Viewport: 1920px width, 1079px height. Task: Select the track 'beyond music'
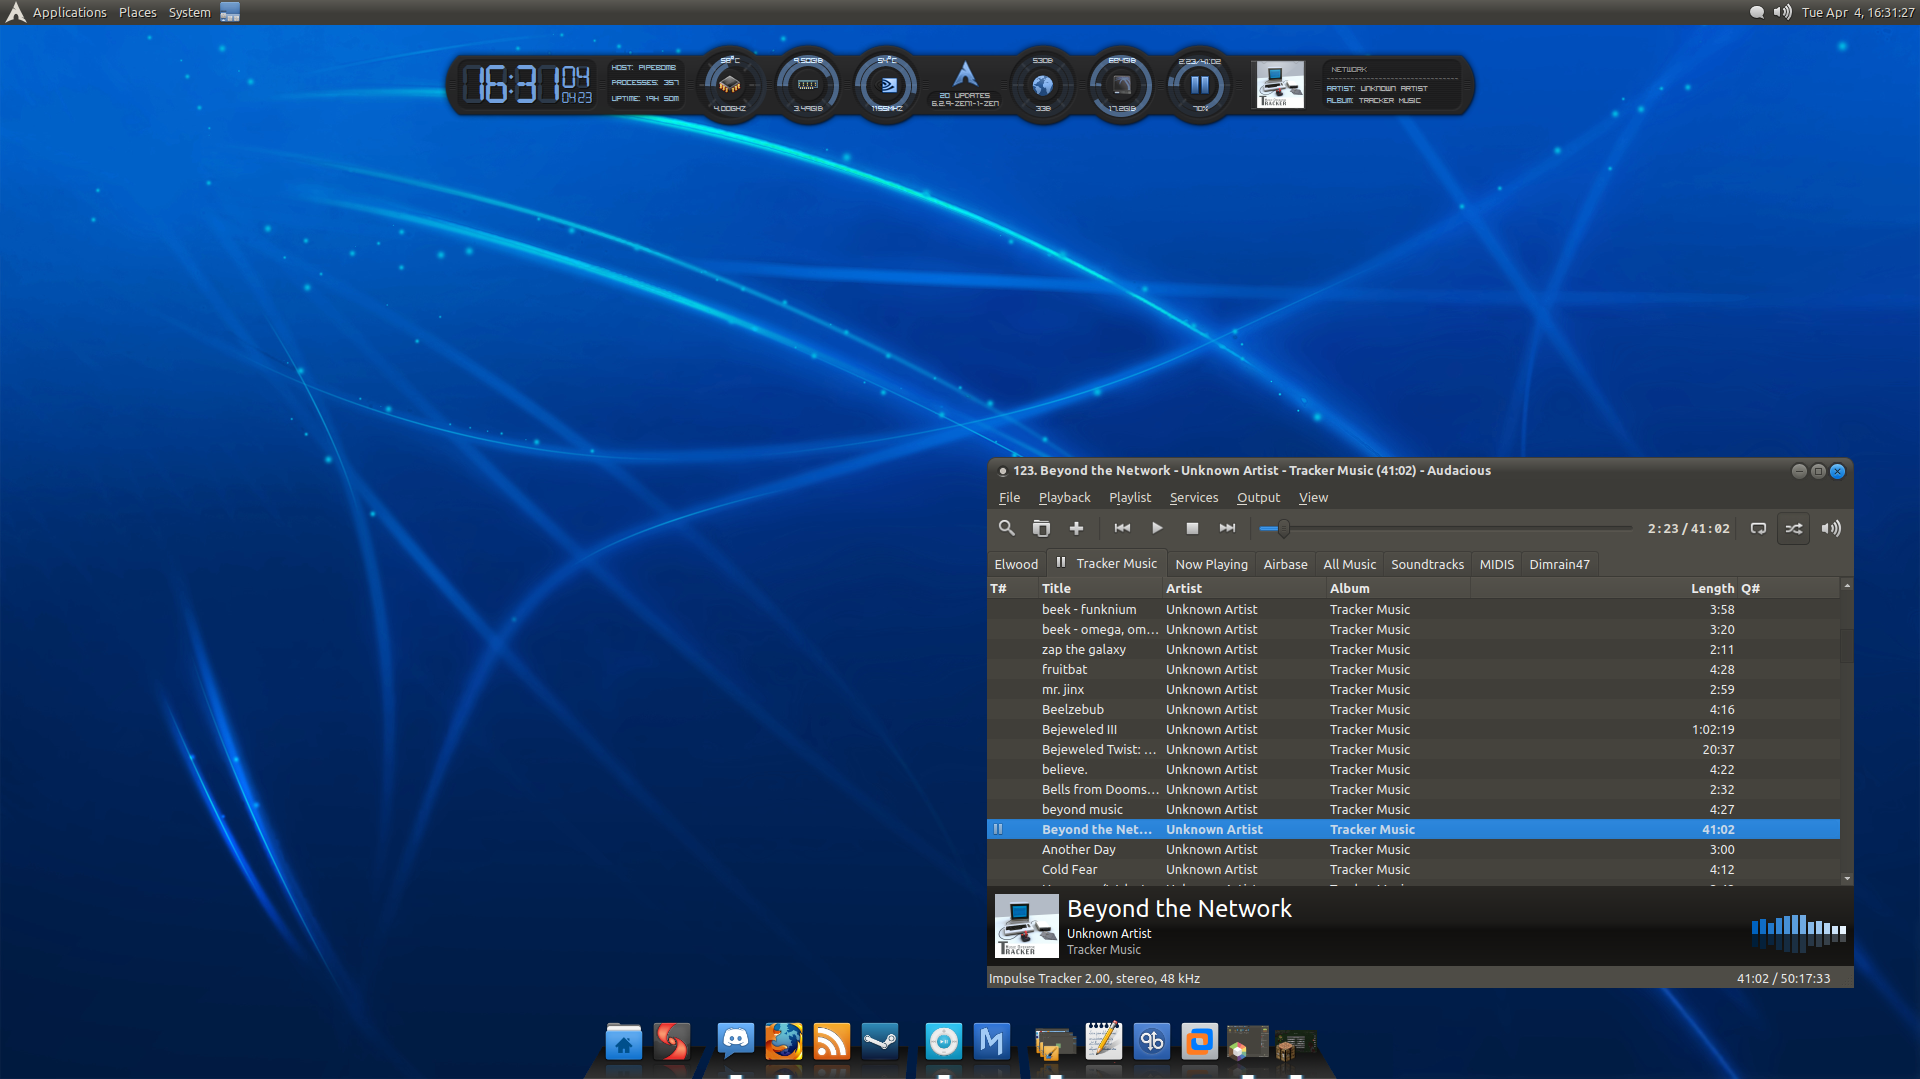1413,809
